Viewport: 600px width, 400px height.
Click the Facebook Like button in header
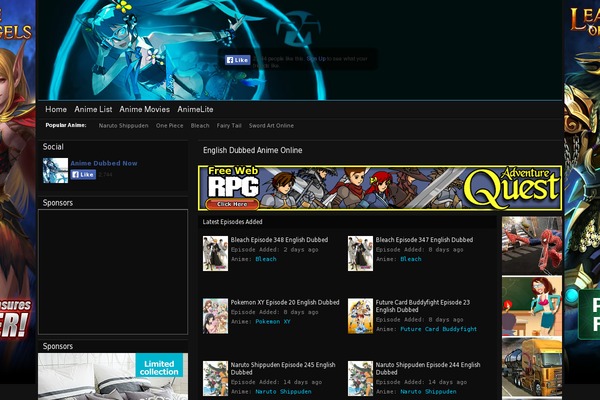coord(237,60)
